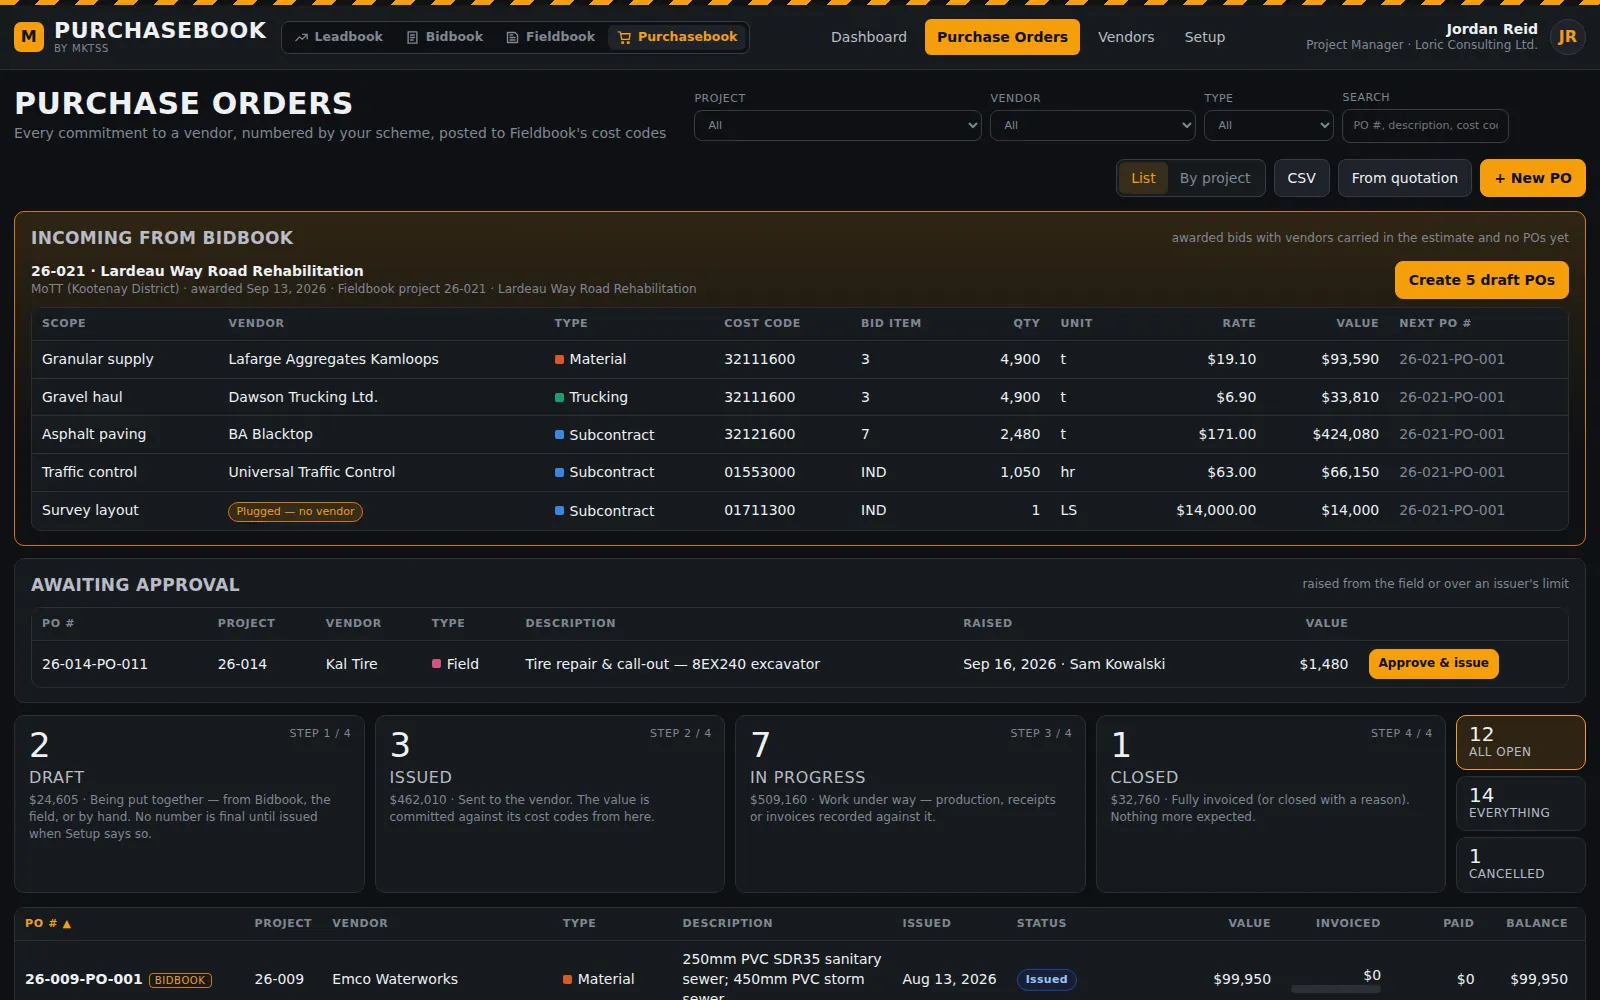1600x1000 pixels.
Task: Select the Closed step 4 card
Action: coord(1270,804)
